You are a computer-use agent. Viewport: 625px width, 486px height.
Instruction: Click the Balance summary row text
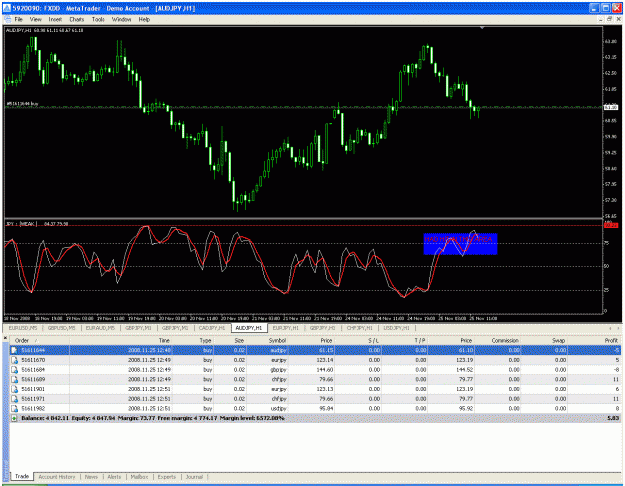[153, 418]
